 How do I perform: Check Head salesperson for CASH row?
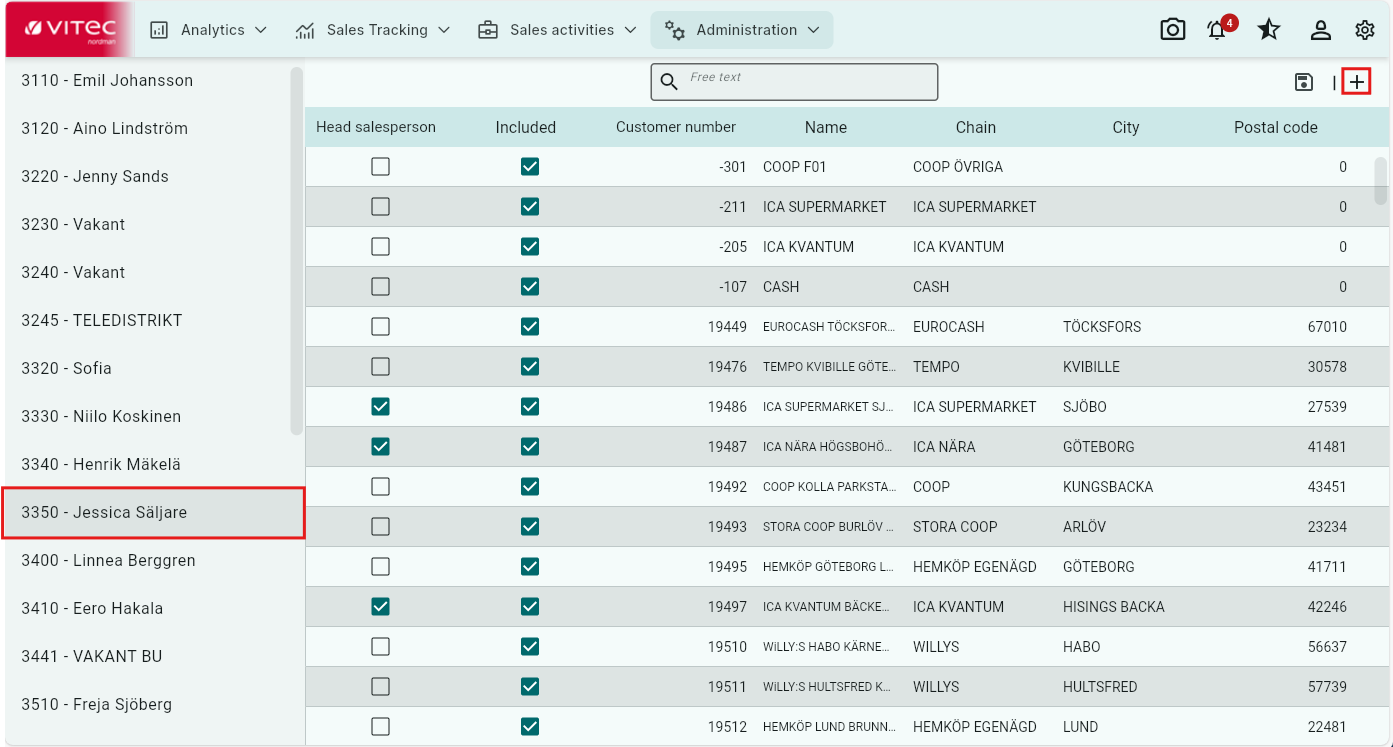point(380,287)
